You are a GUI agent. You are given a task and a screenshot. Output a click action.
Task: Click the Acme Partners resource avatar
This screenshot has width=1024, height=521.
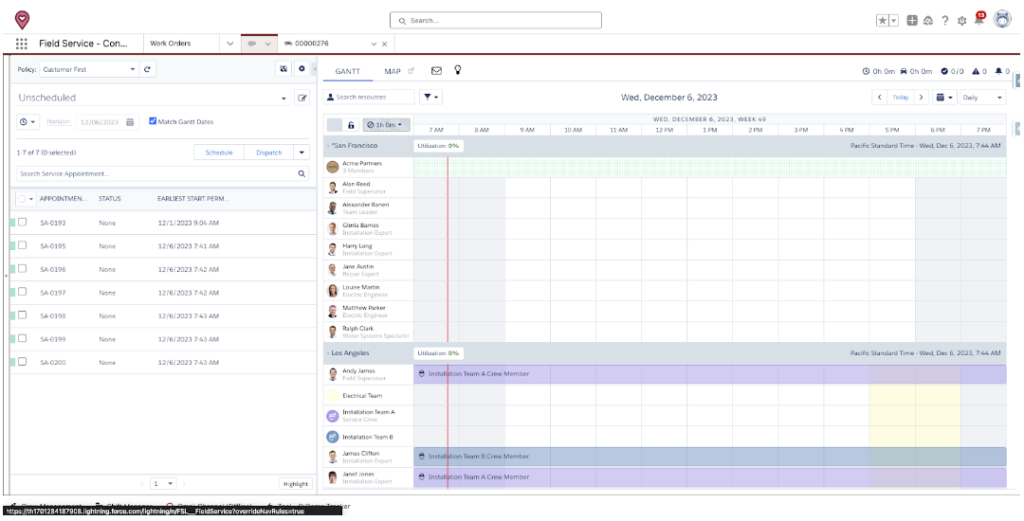pos(332,166)
